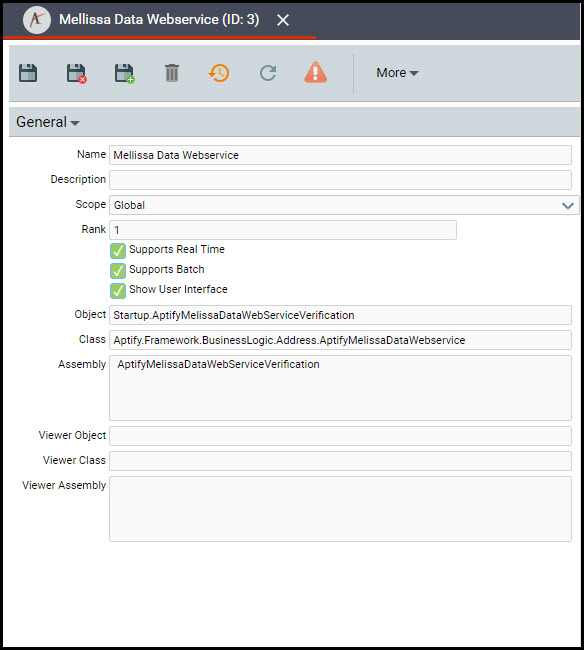Close the Mellissa Data Webservice tab
The height and width of the screenshot is (650, 584).
(x=283, y=20)
